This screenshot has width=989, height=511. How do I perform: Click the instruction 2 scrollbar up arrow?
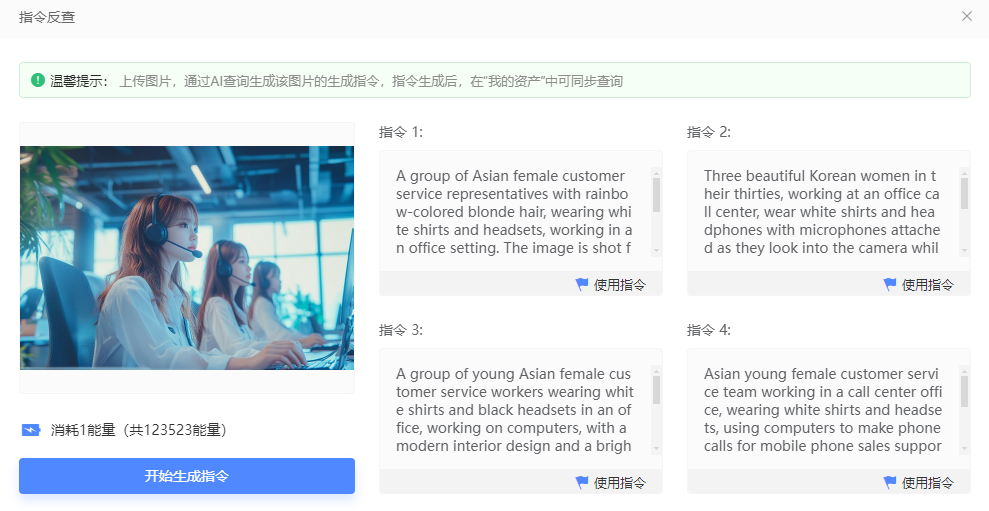click(964, 173)
